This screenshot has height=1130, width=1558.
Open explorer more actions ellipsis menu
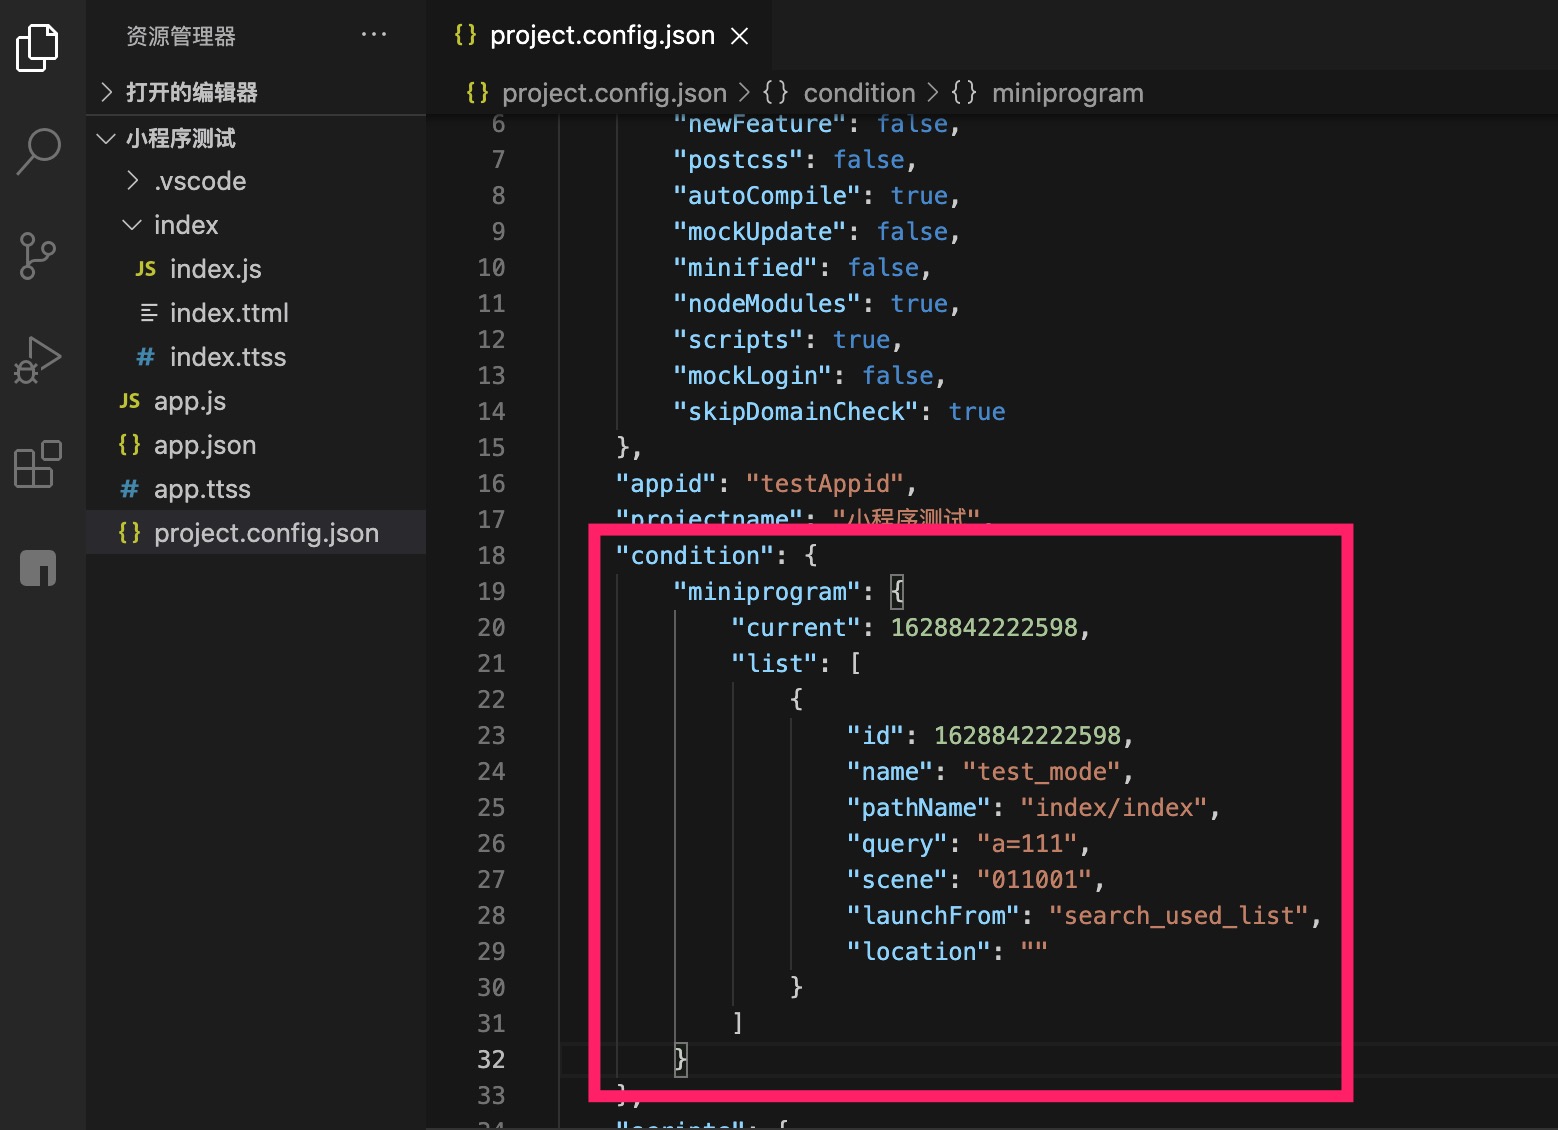pos(374,35)
